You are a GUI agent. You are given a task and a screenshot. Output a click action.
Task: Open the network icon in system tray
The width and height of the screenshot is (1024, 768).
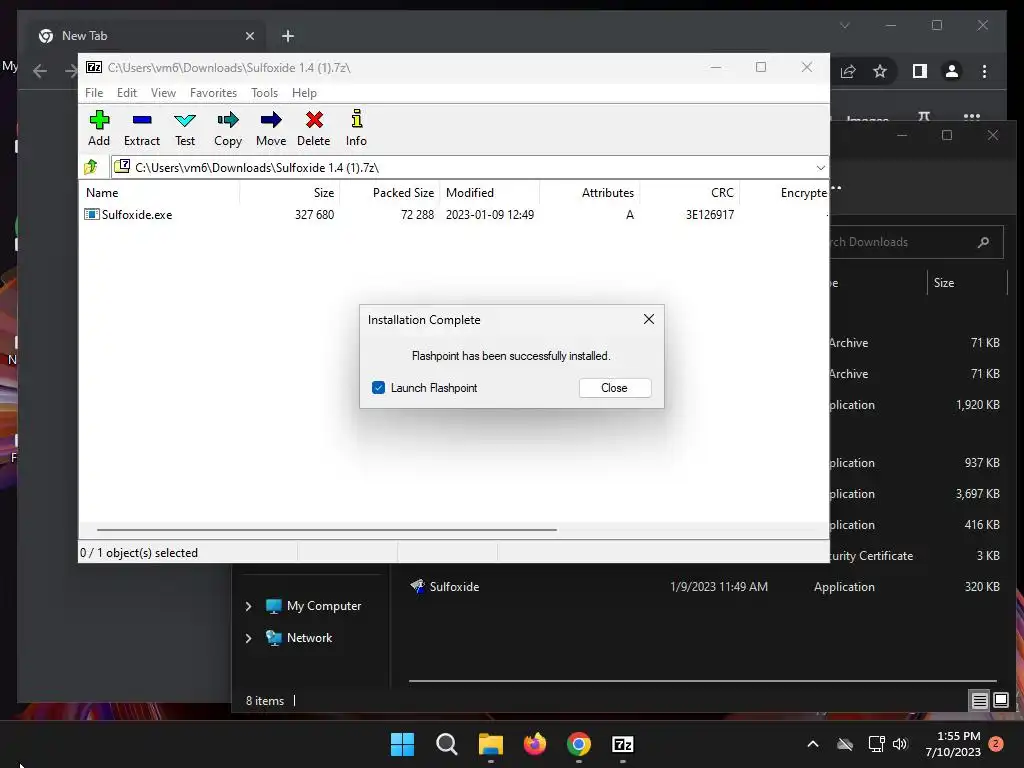[x=876, y=744]
